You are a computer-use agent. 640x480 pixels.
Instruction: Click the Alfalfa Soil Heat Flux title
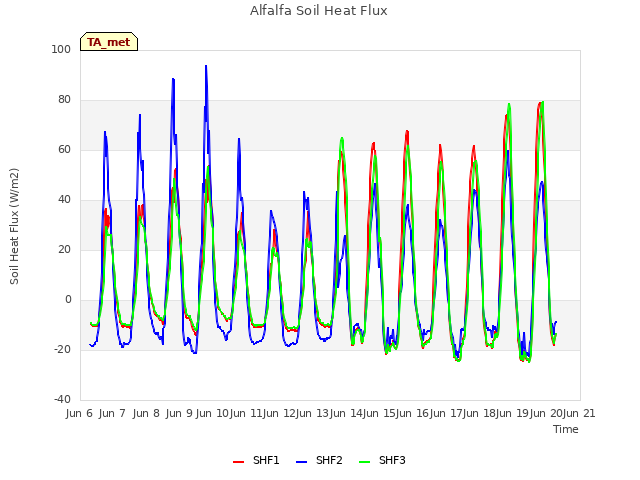[319, 11]
